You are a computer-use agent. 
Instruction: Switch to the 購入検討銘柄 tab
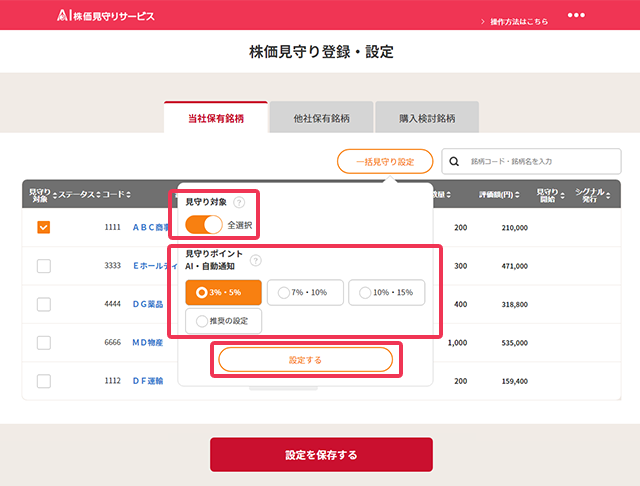pyautogui.click(x=427, y=118)
